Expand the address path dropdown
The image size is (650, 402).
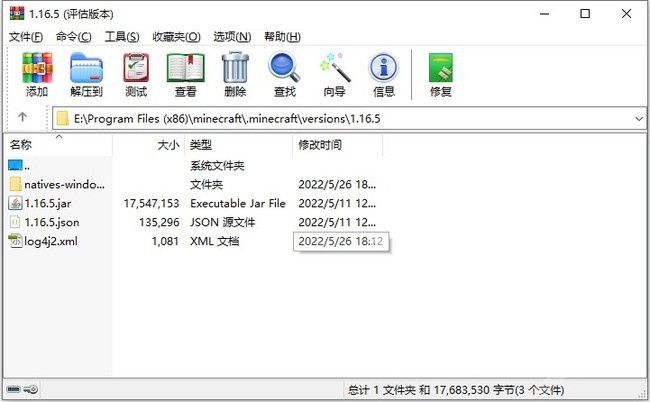coord(639,118)
